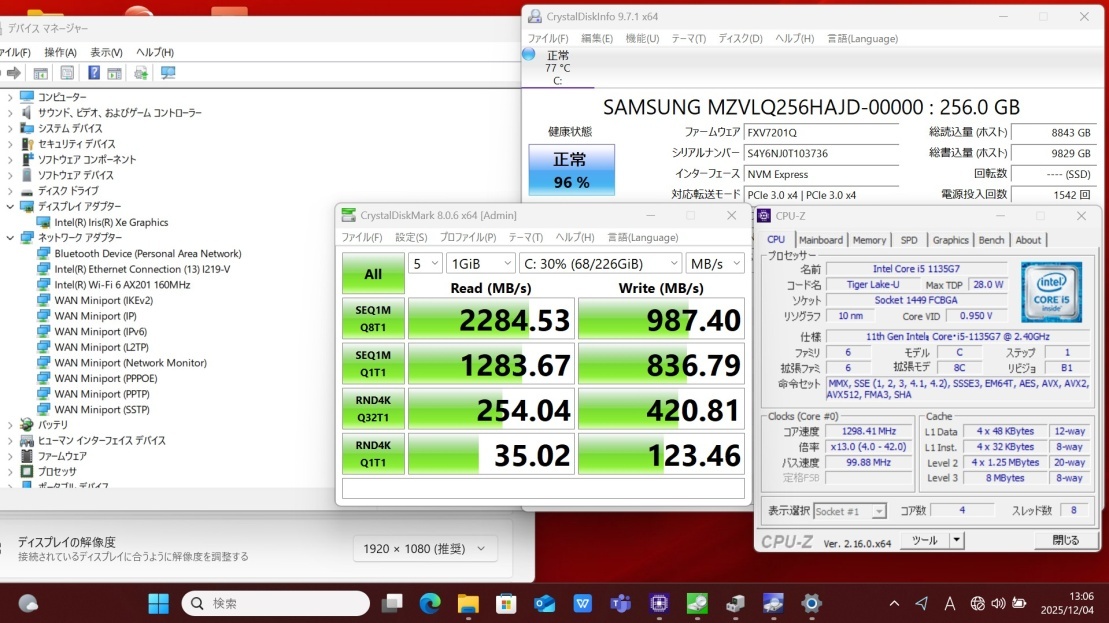Collapse the ネットワーク アダプター tree node
This screenshot has width=1109, height=623.
pyautogui.click(x=10, y=238)
